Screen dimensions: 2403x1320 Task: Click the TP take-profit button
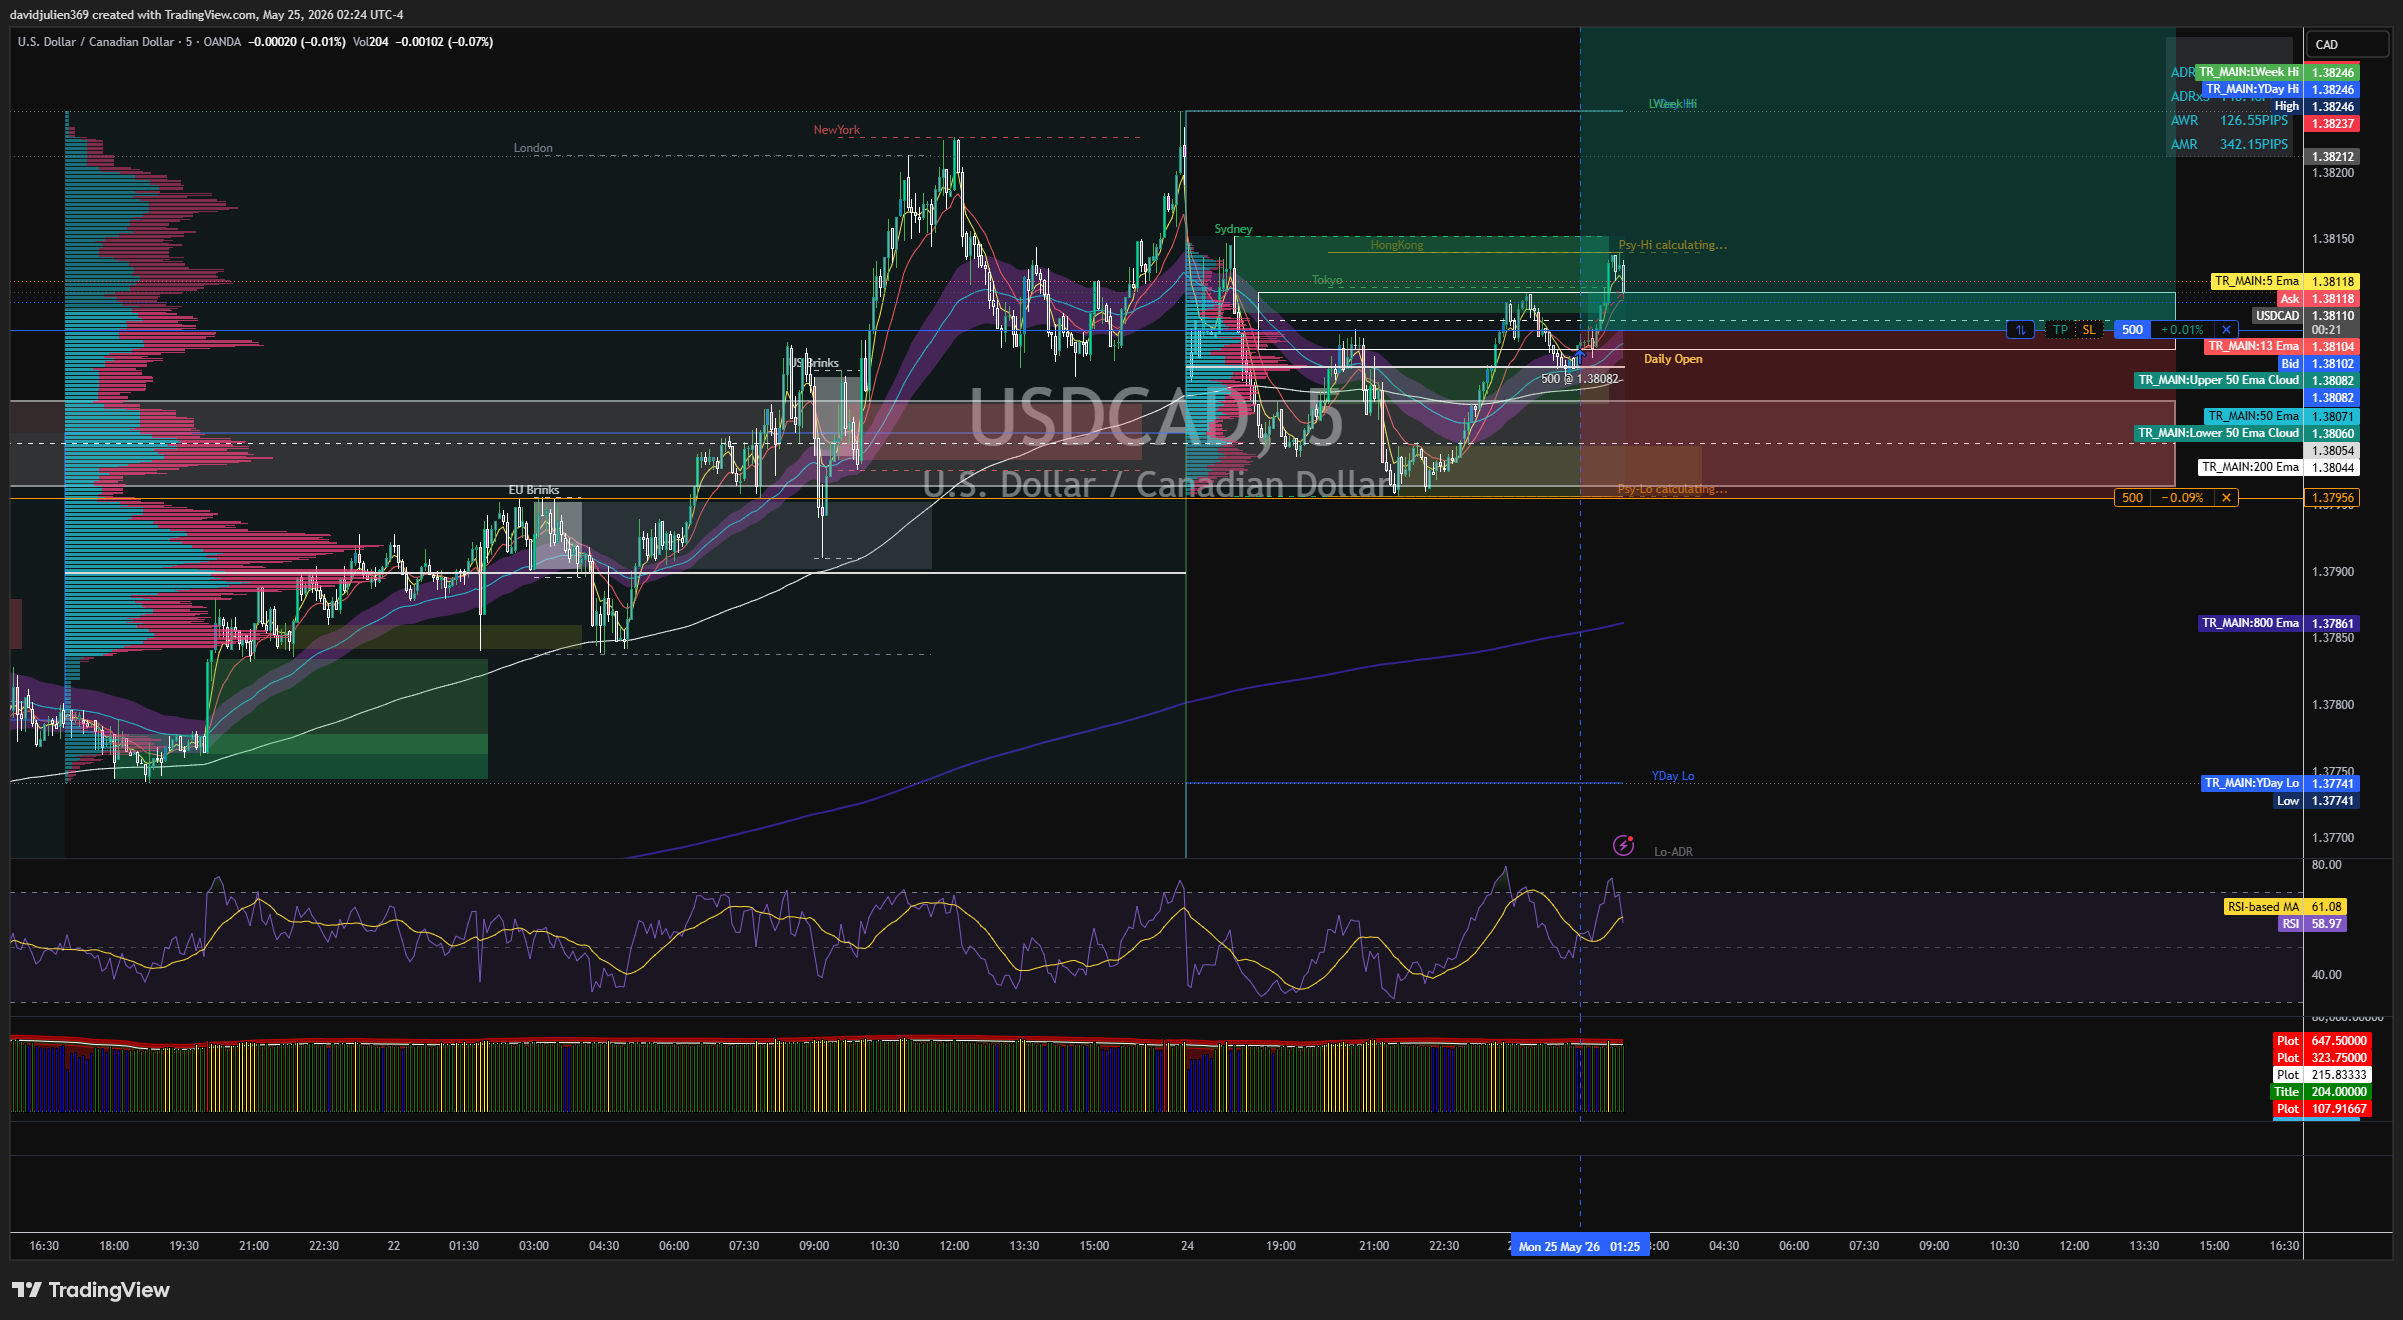click(x=2060, y=330)
